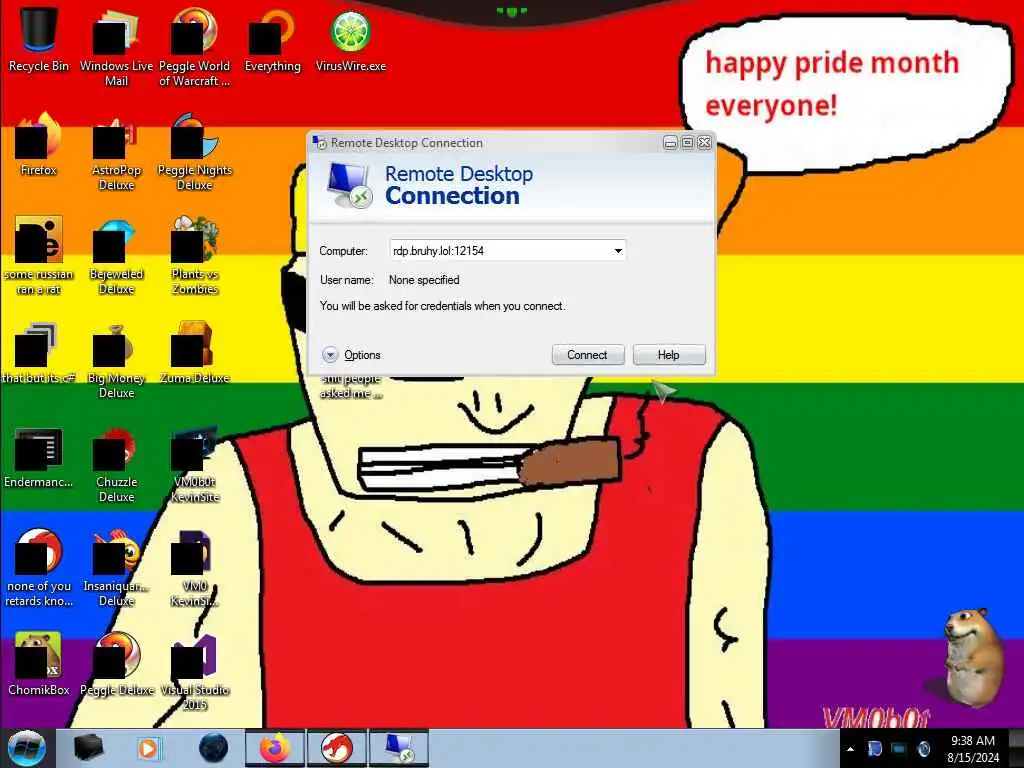This screenshot has height=768, width=1024.
Task: Select the Endermanc... desktop icon
Action: point(39,456)
